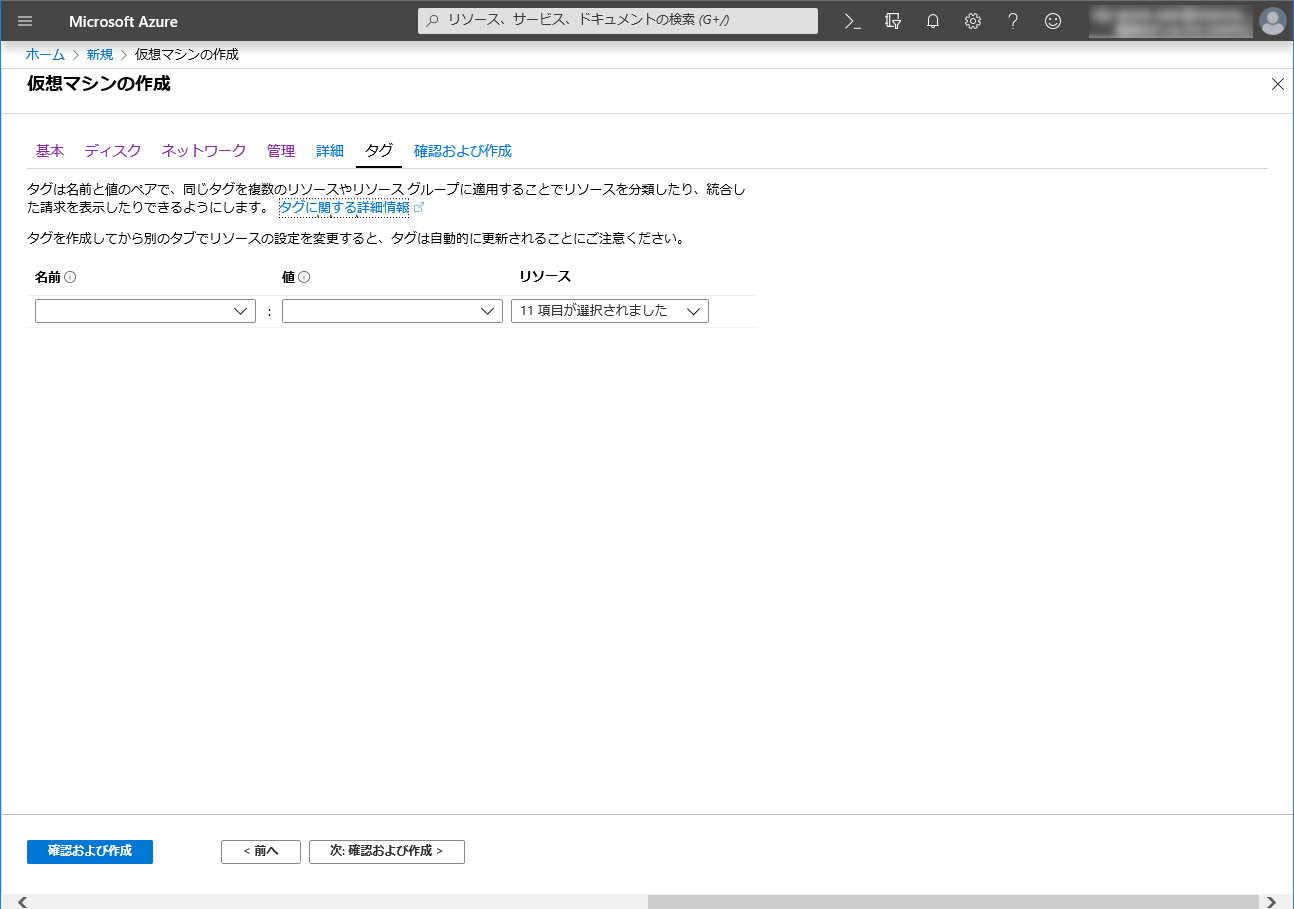Open the notifications bell
1294x909 pixels.
(933, 21)
